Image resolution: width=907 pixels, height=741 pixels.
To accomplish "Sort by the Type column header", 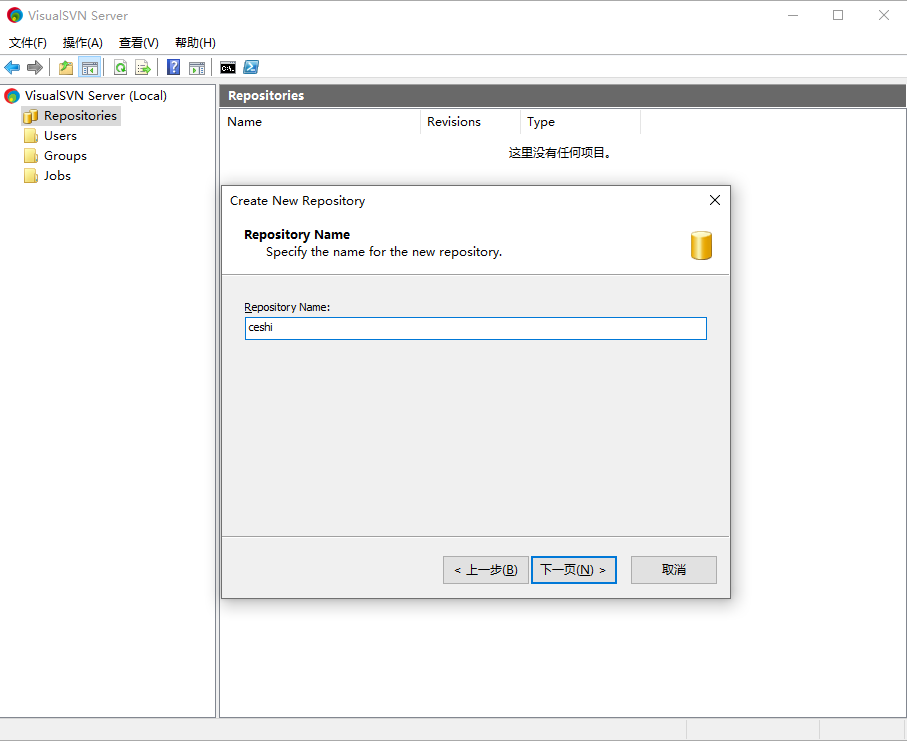I will click(x=580, y=122).
